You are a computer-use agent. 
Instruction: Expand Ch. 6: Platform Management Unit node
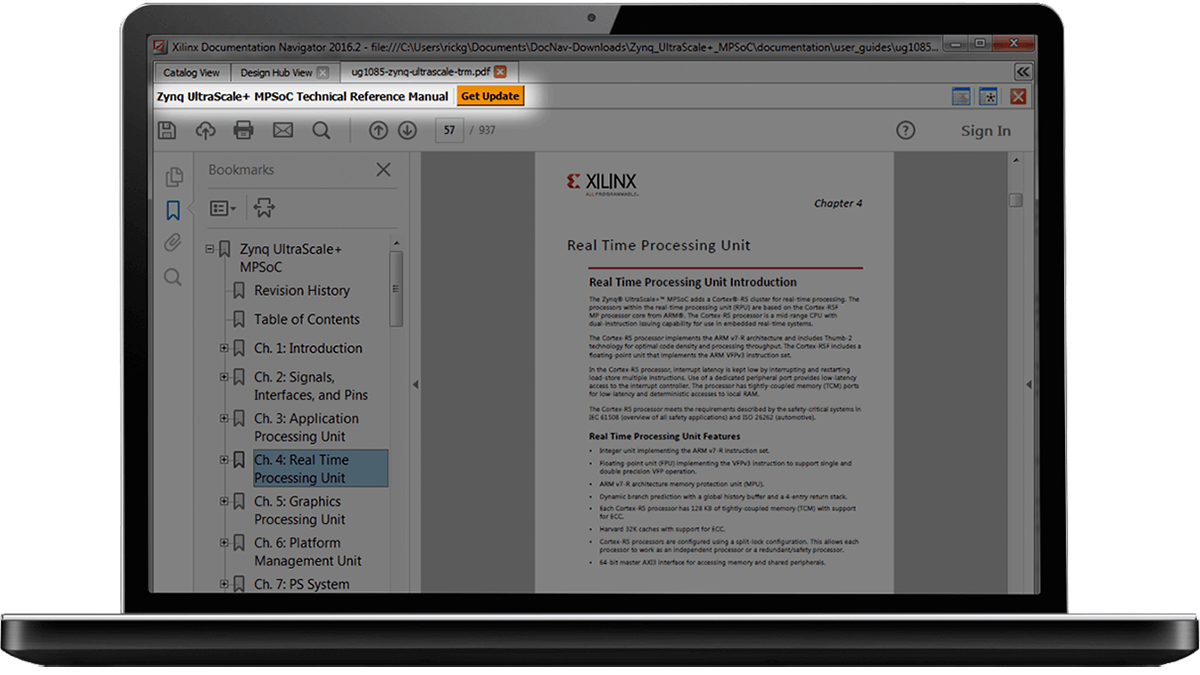pos(224,543)
